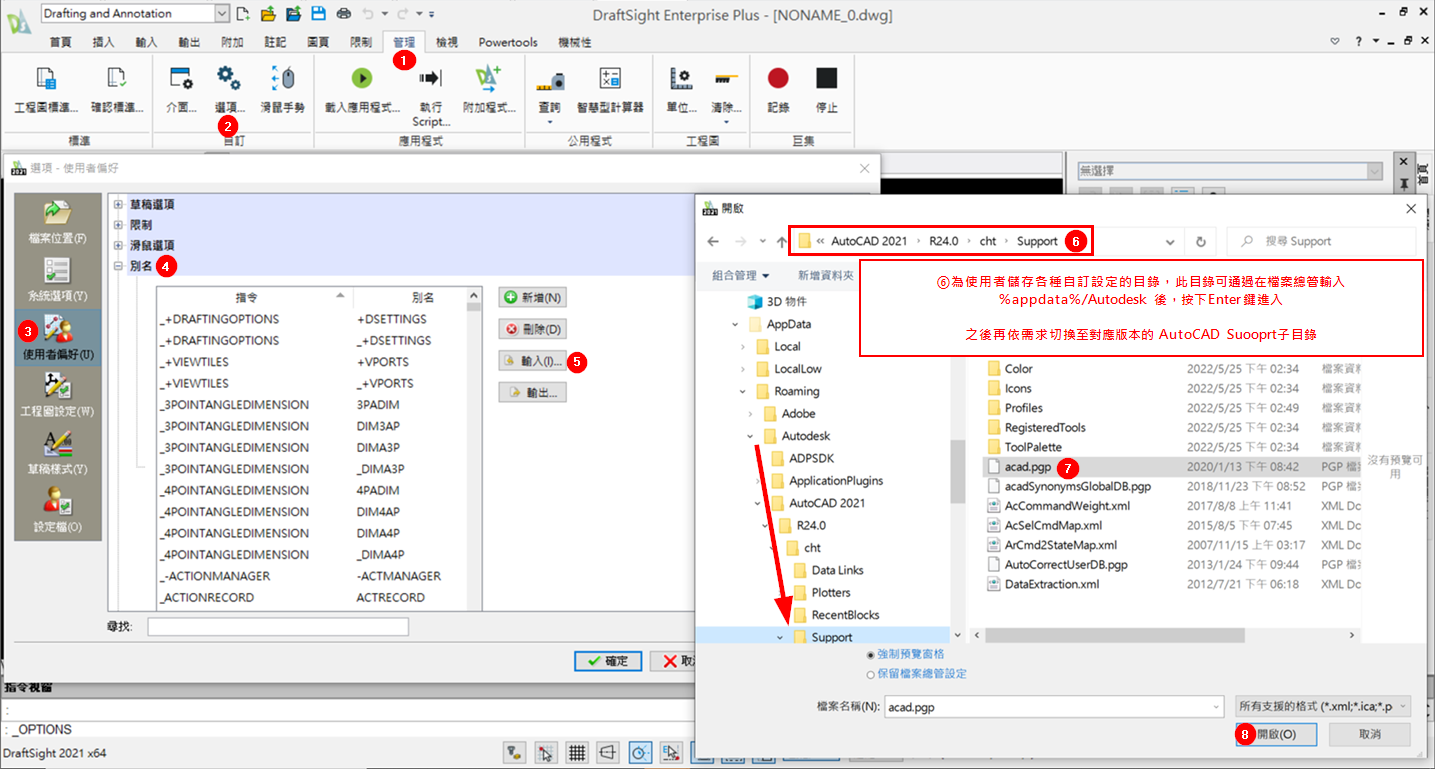Click 取消 button in Open dialog
The image size is (1435, 769).
point(1369,734)
